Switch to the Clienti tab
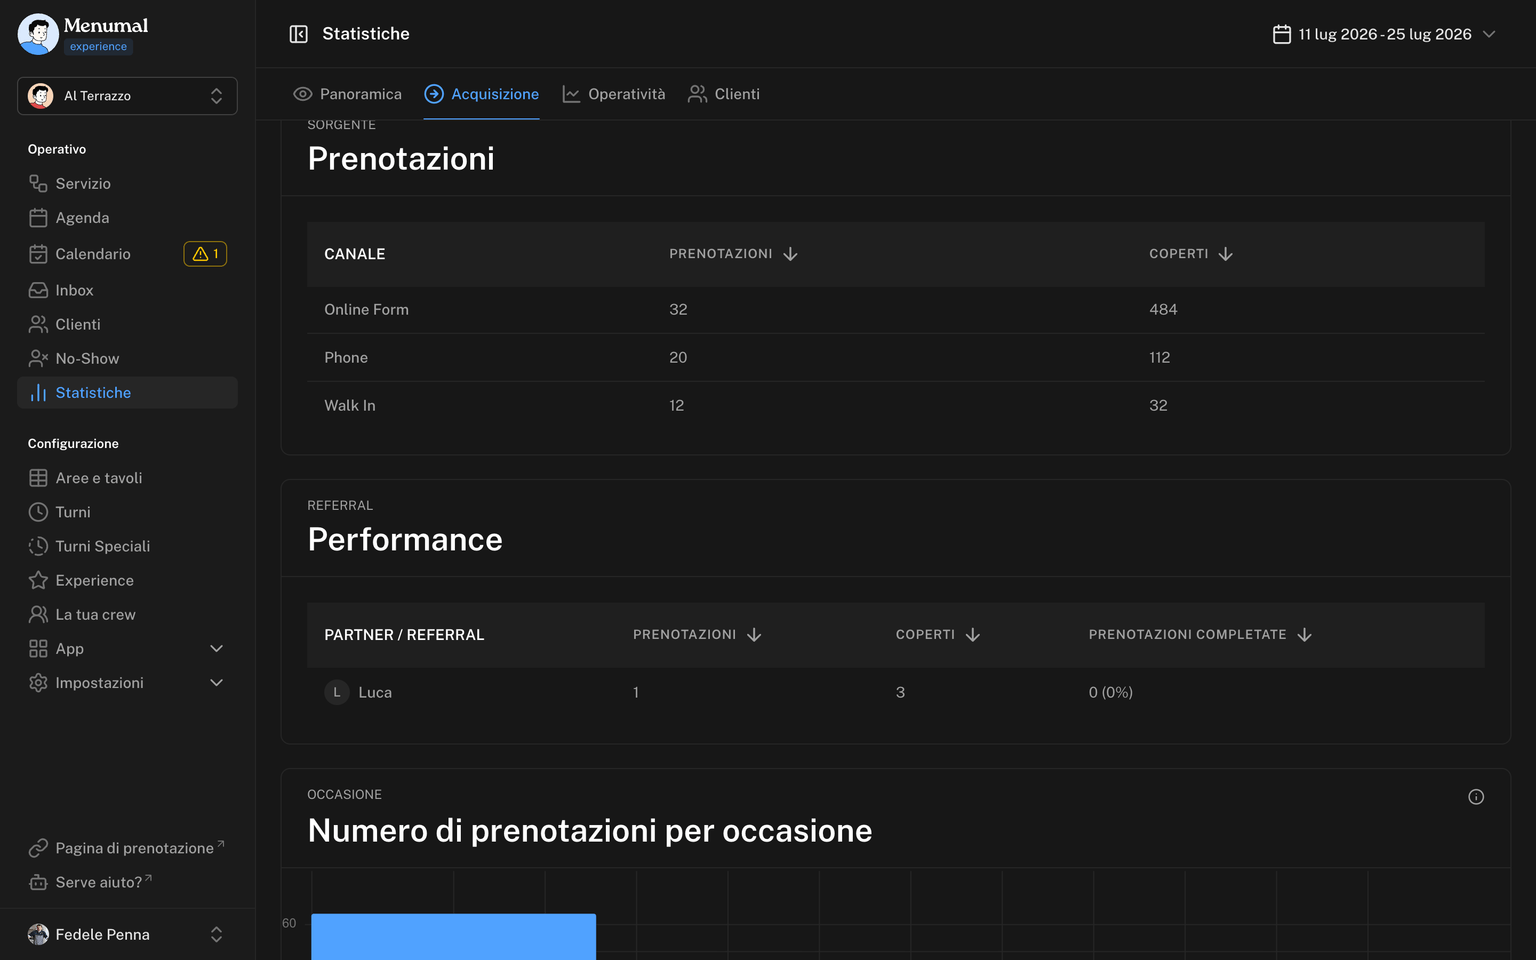Image resolution: width=1536 pixels, height=960 pixels. 723,94
